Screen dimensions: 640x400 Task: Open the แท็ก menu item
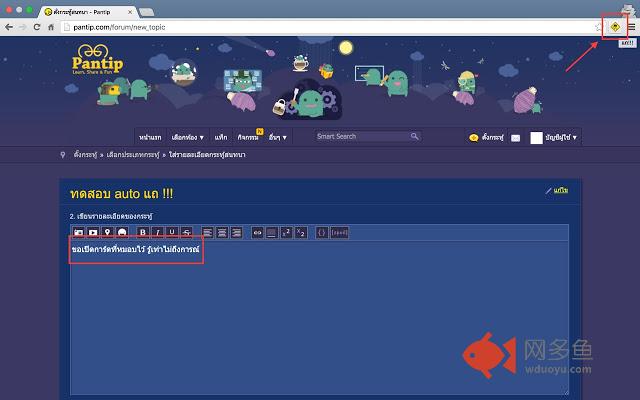pyautogui.click(x=221, y=138)
